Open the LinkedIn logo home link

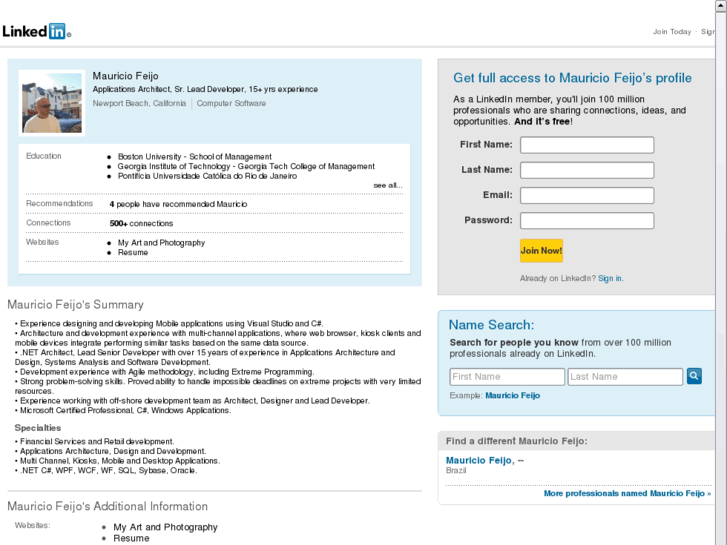(36, 31)
